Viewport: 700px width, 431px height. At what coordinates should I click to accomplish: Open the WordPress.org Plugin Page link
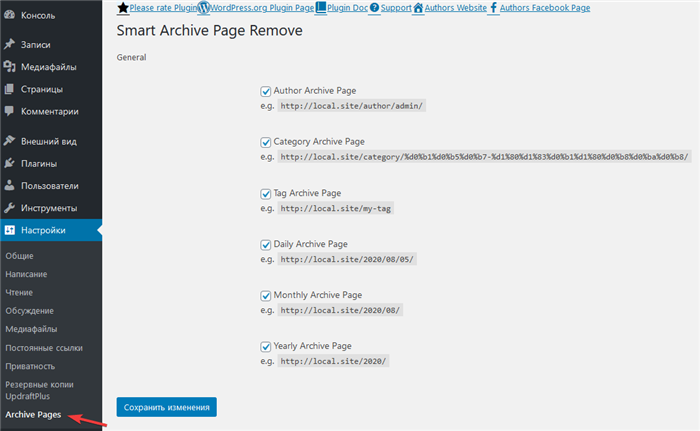(262, 8)
